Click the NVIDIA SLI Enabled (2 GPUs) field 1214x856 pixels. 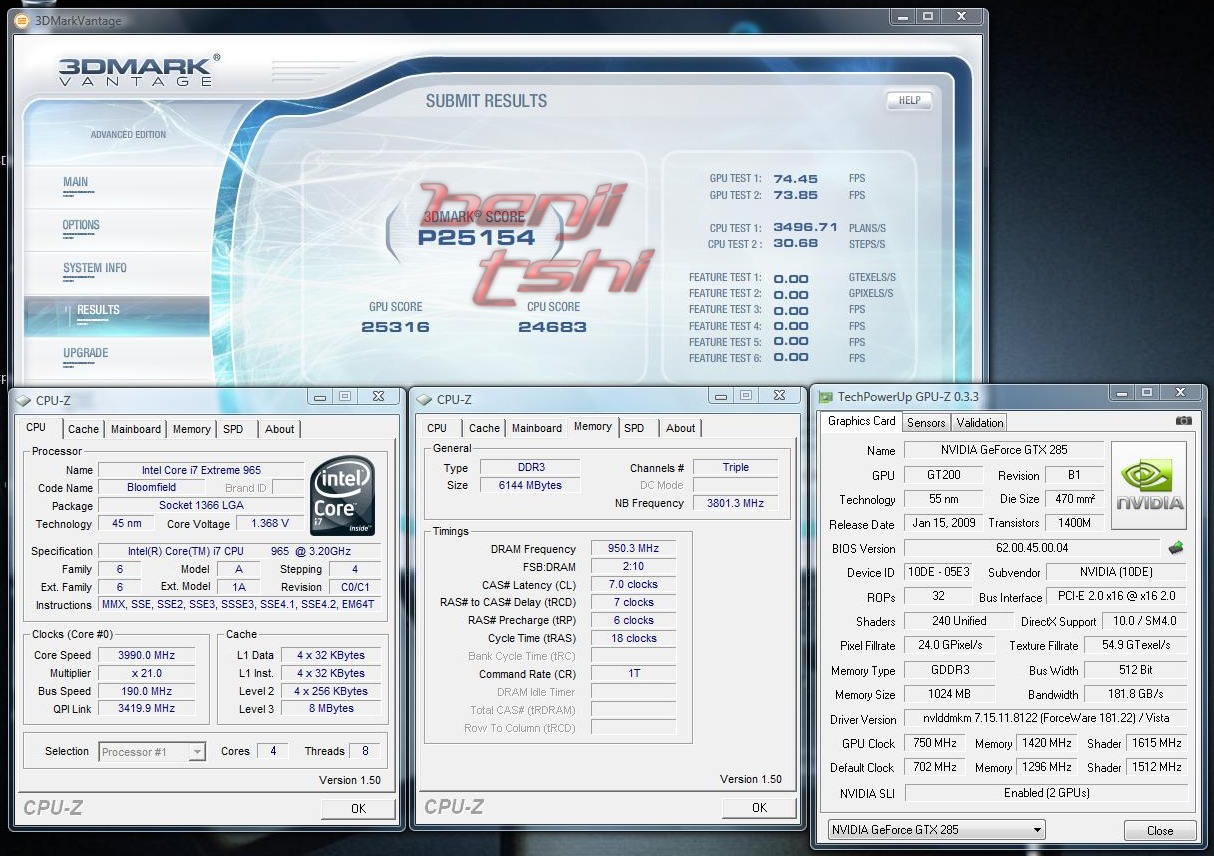tap(1046, 793)
